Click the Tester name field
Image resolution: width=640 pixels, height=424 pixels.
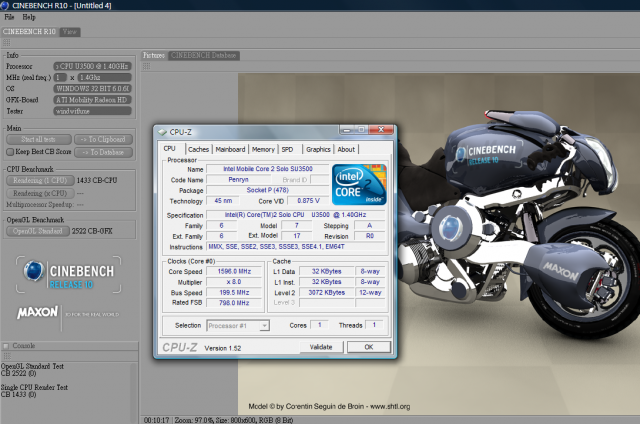point(92,111)
